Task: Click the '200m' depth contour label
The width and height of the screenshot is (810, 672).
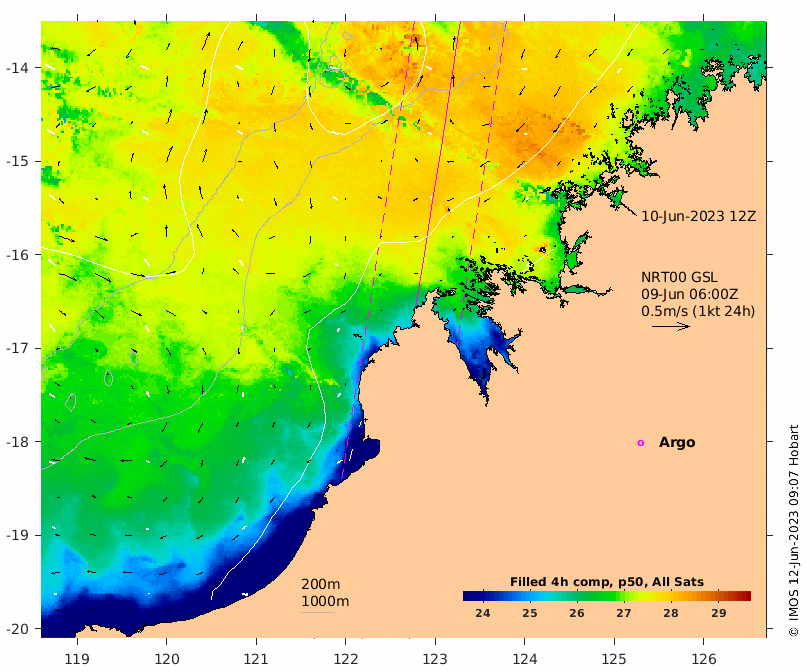Action: pyautogui.click(x=321, y=584)
